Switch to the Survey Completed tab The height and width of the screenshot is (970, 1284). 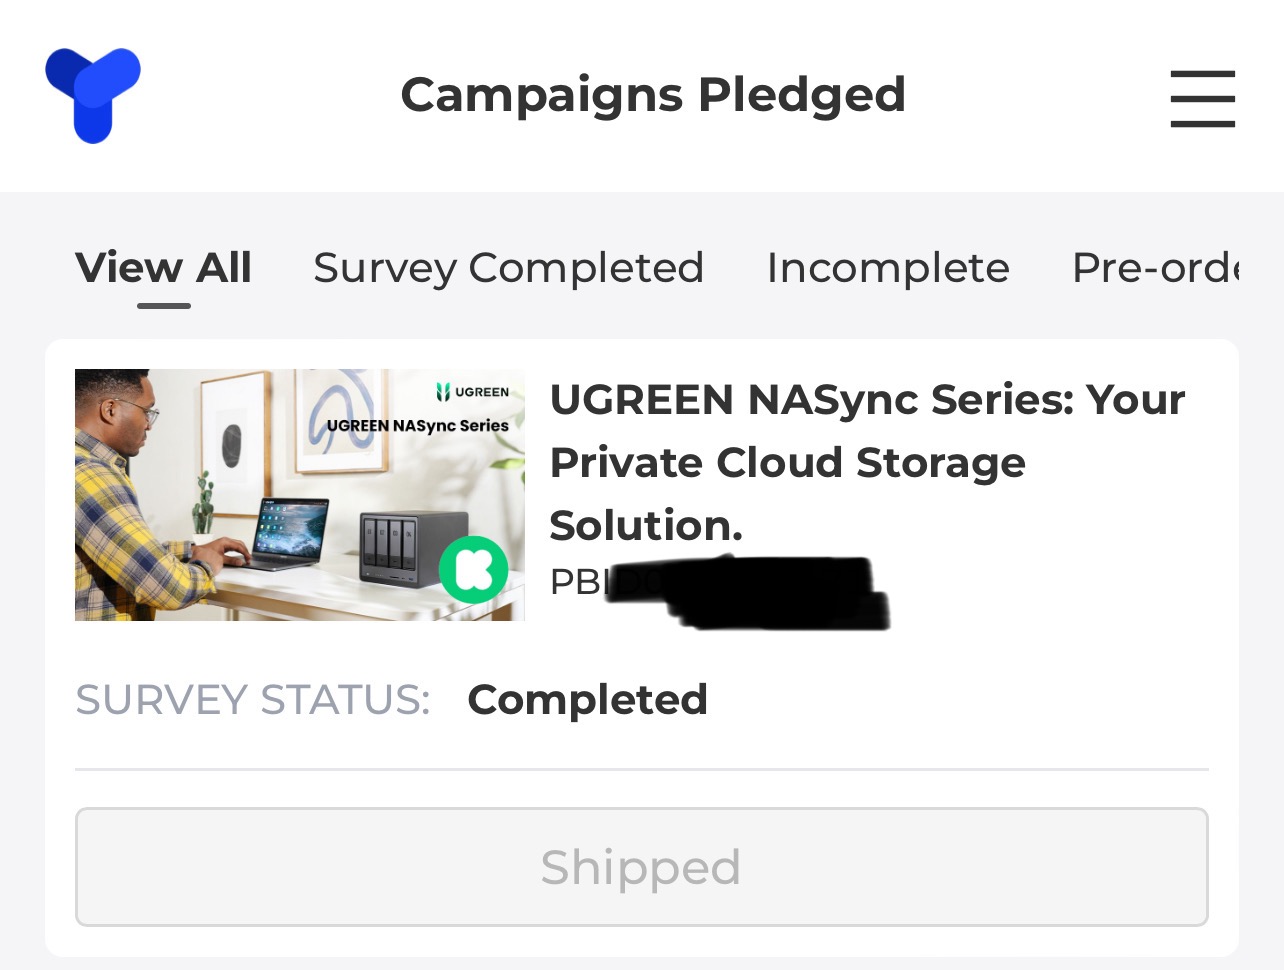pos(508,268)
